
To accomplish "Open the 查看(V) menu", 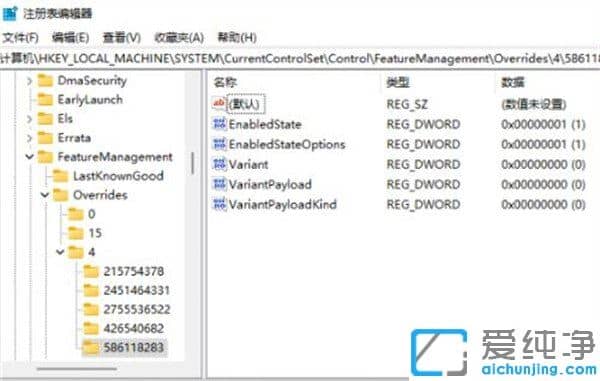I will (122, 37).
